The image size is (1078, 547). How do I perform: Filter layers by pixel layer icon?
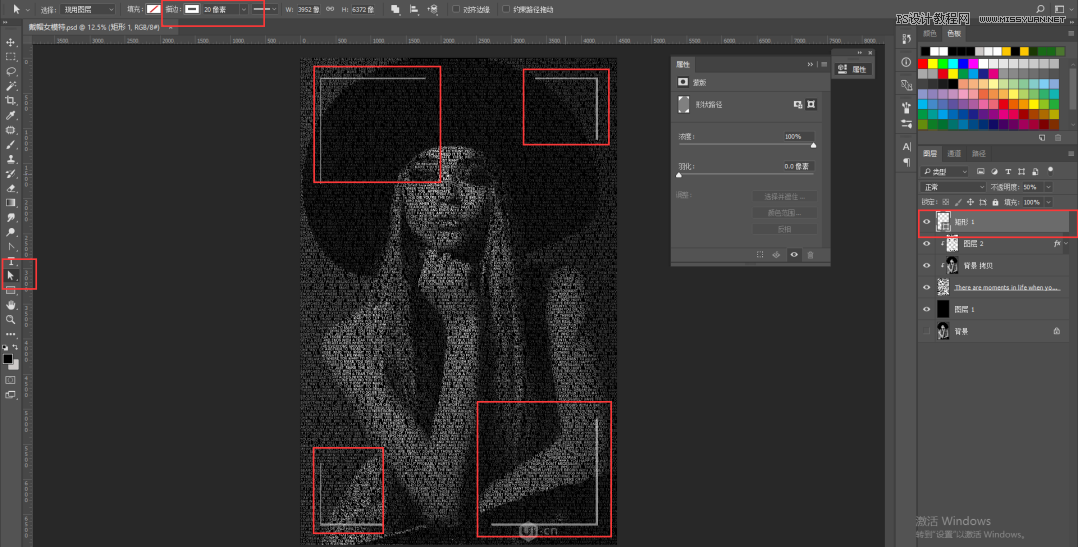pyautogui.click(x=980, y=171)
